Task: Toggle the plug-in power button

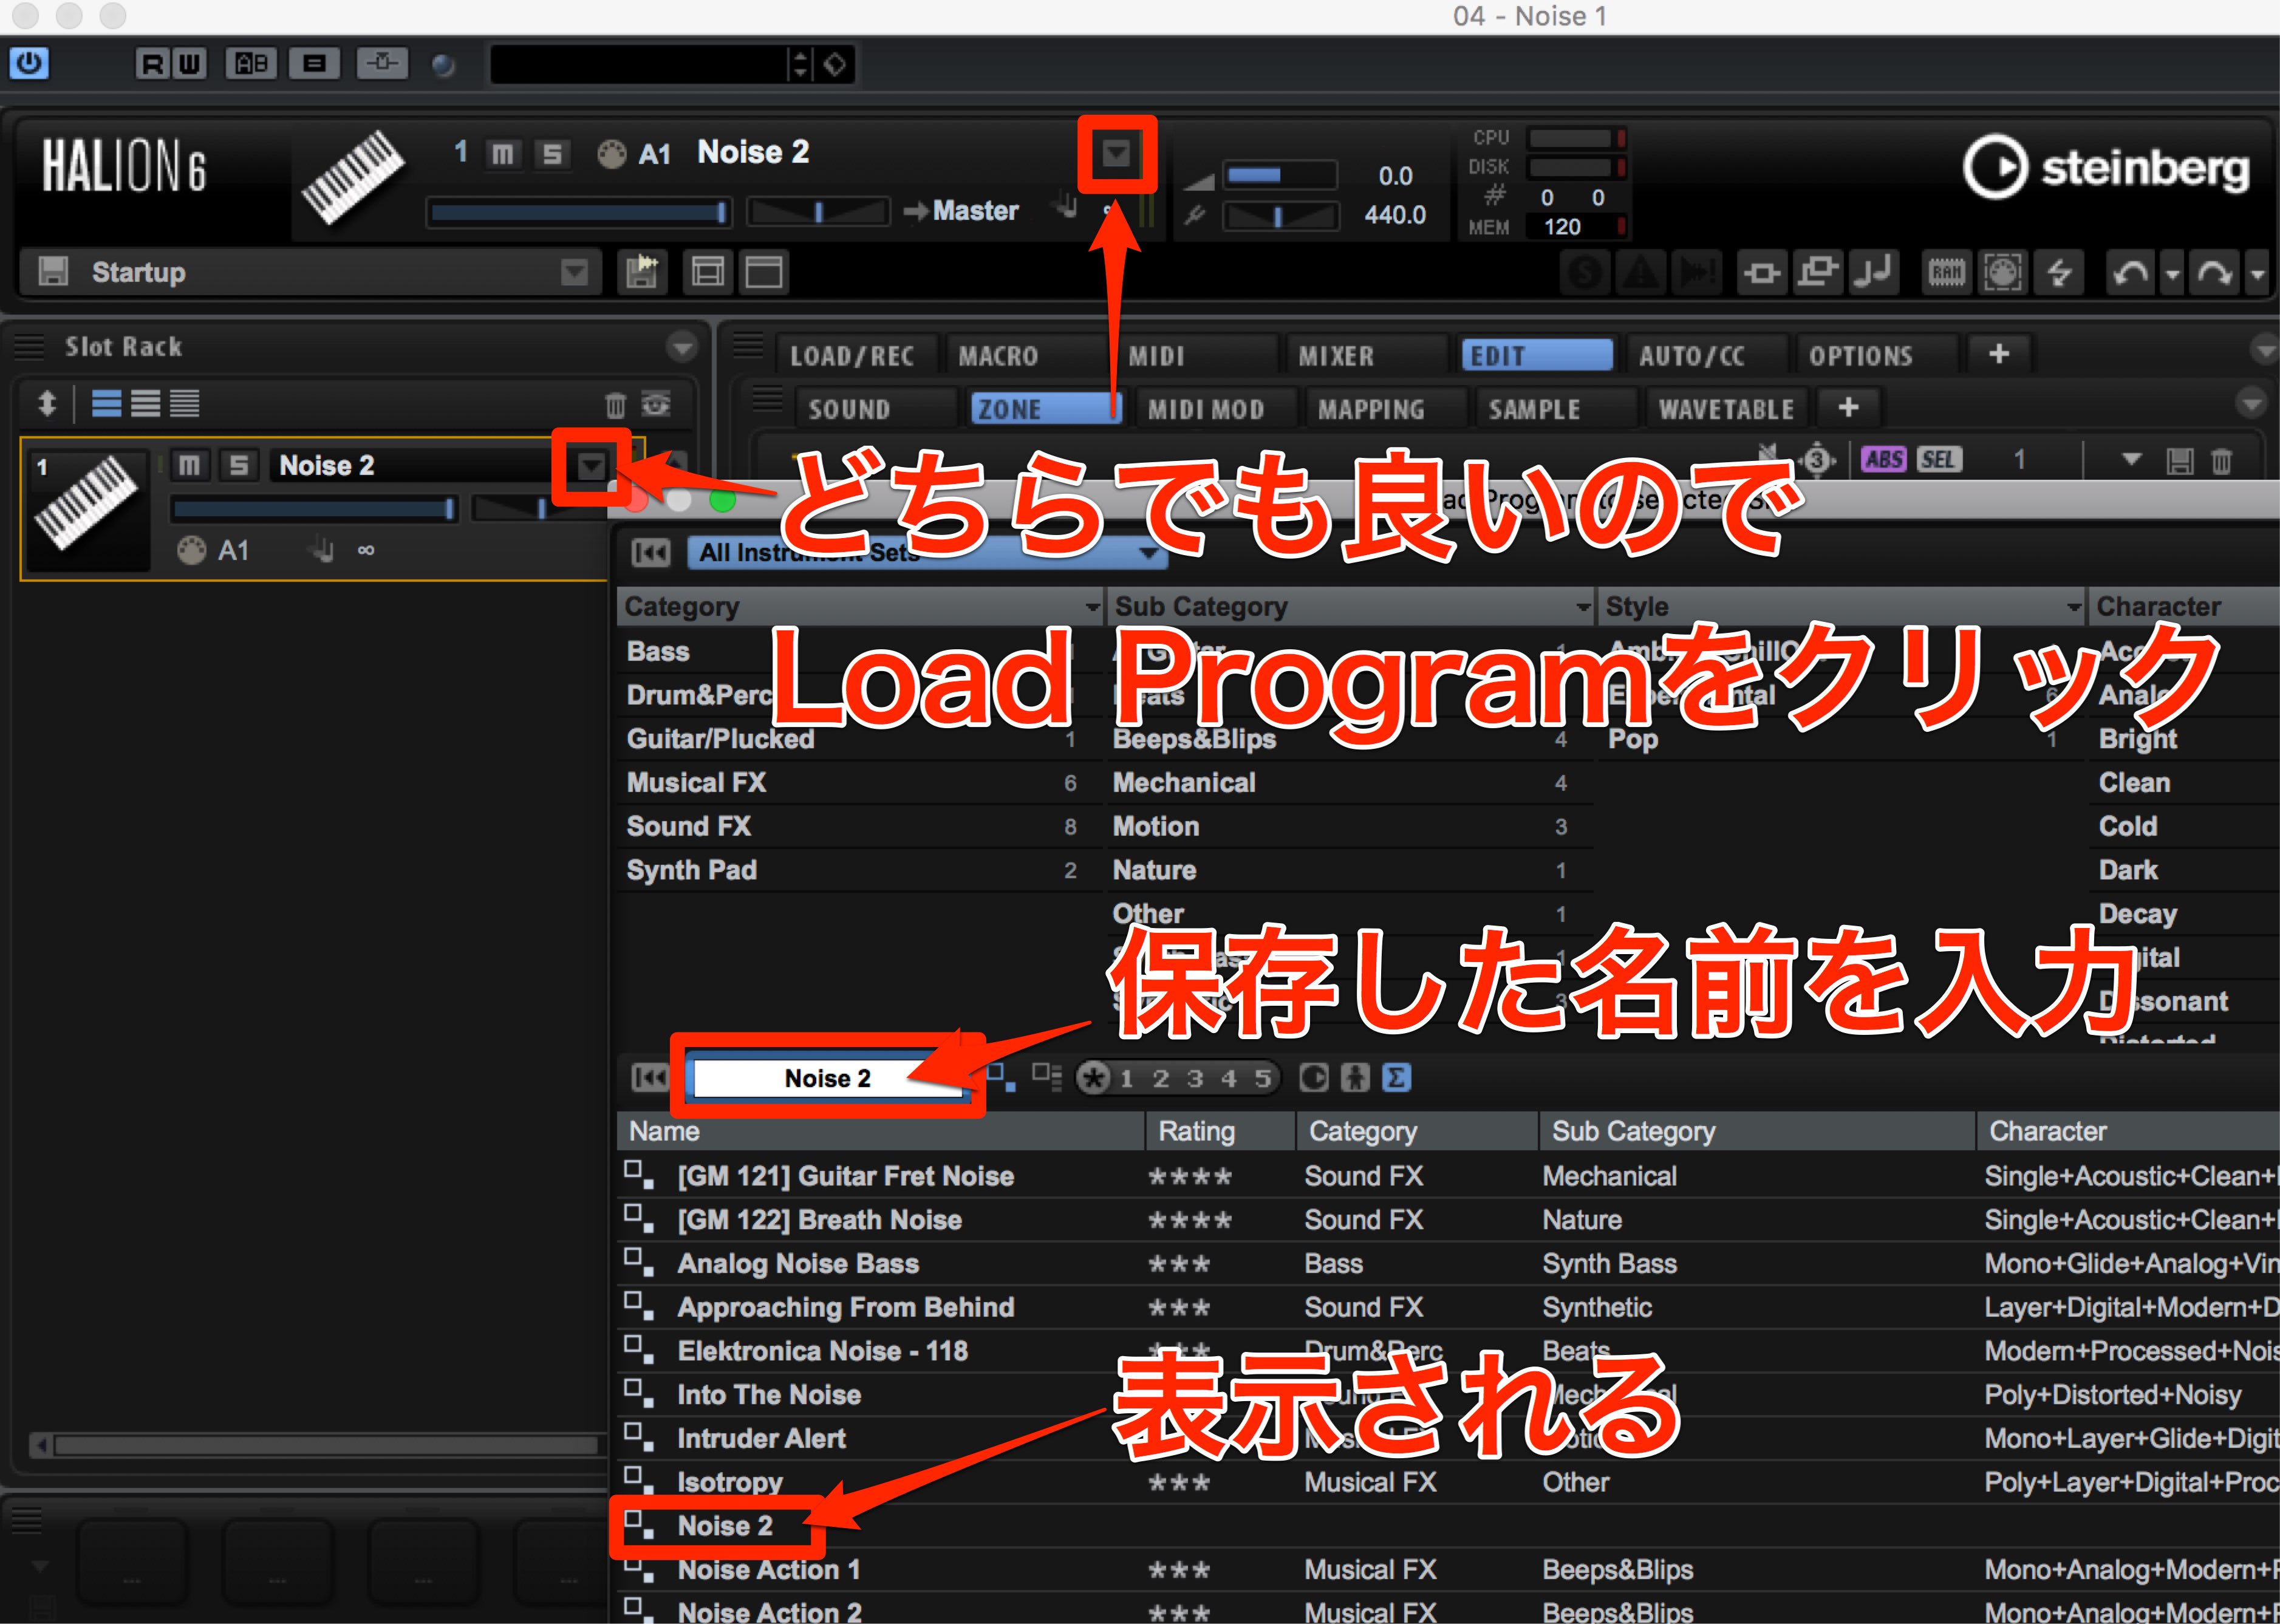Action: (29, 63)
